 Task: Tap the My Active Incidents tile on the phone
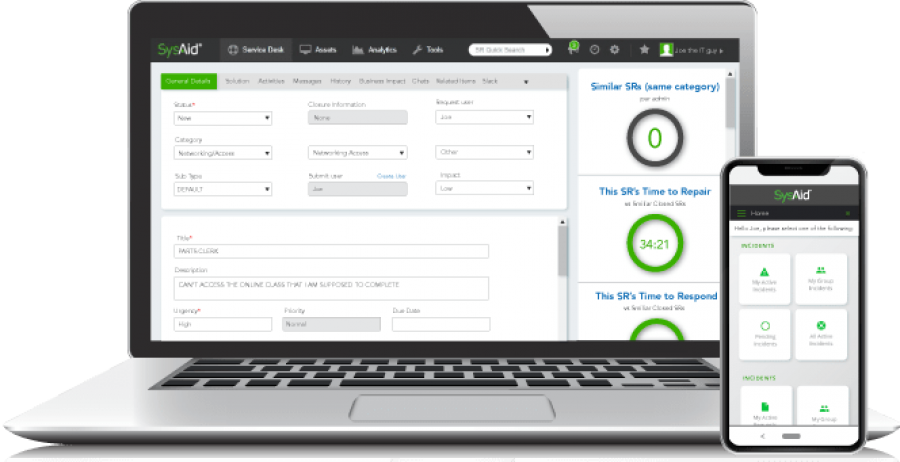pyautogui.click(x=764, y=278)
